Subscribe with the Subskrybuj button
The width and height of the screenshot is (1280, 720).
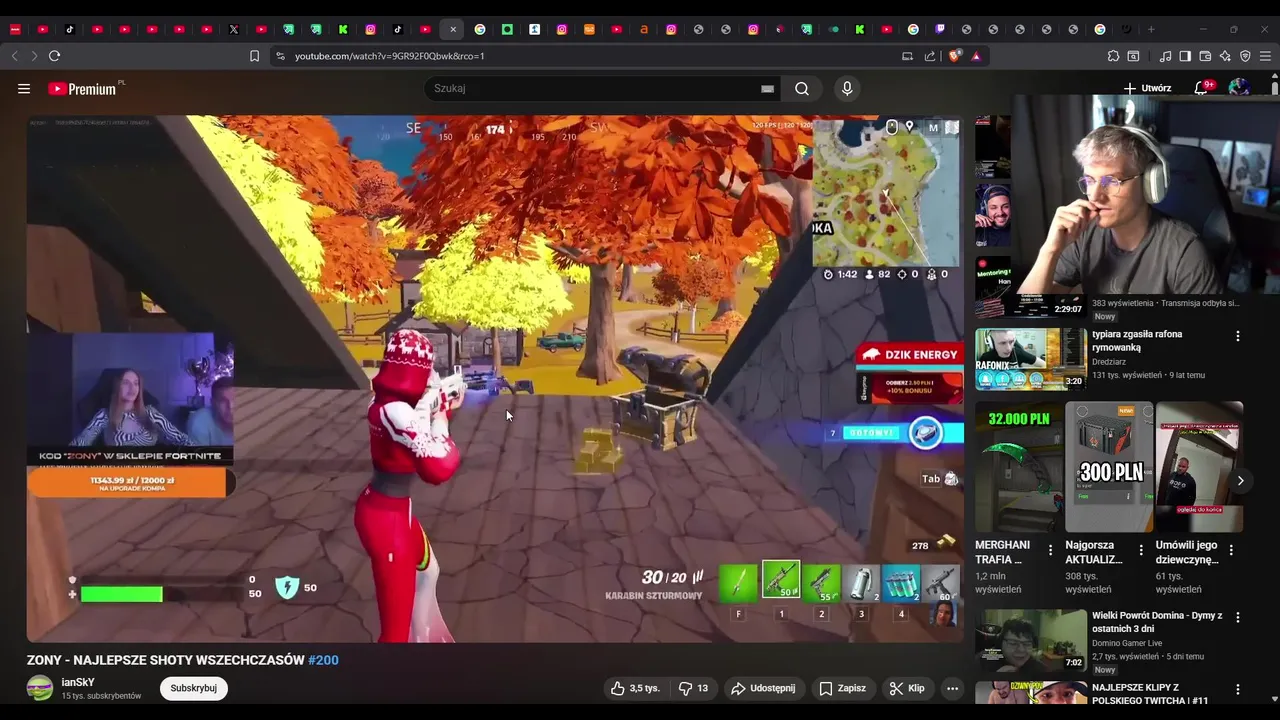[x=193, y=688]
